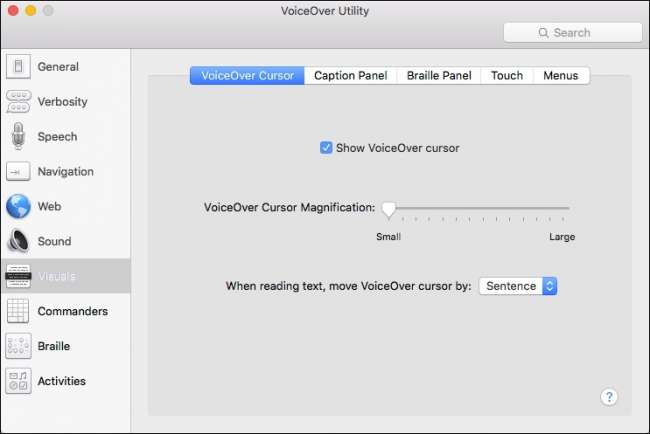Click the Web globe icon
This screenshot has height=434, width=650.
pos(18,207)
